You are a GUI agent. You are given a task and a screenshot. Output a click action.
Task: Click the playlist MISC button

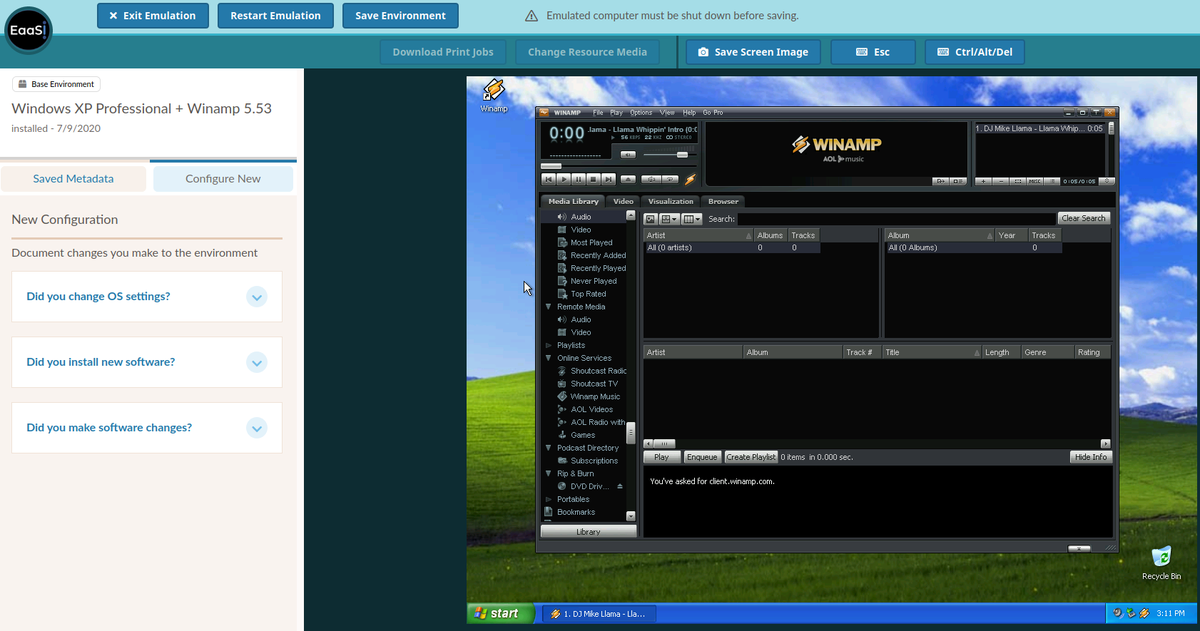pyautogui.click(x=1035, y=181)
